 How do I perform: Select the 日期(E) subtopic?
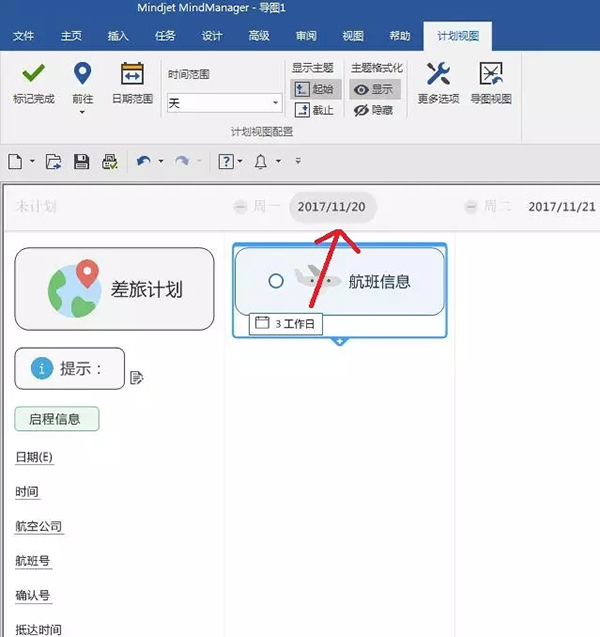pos(34,457)
